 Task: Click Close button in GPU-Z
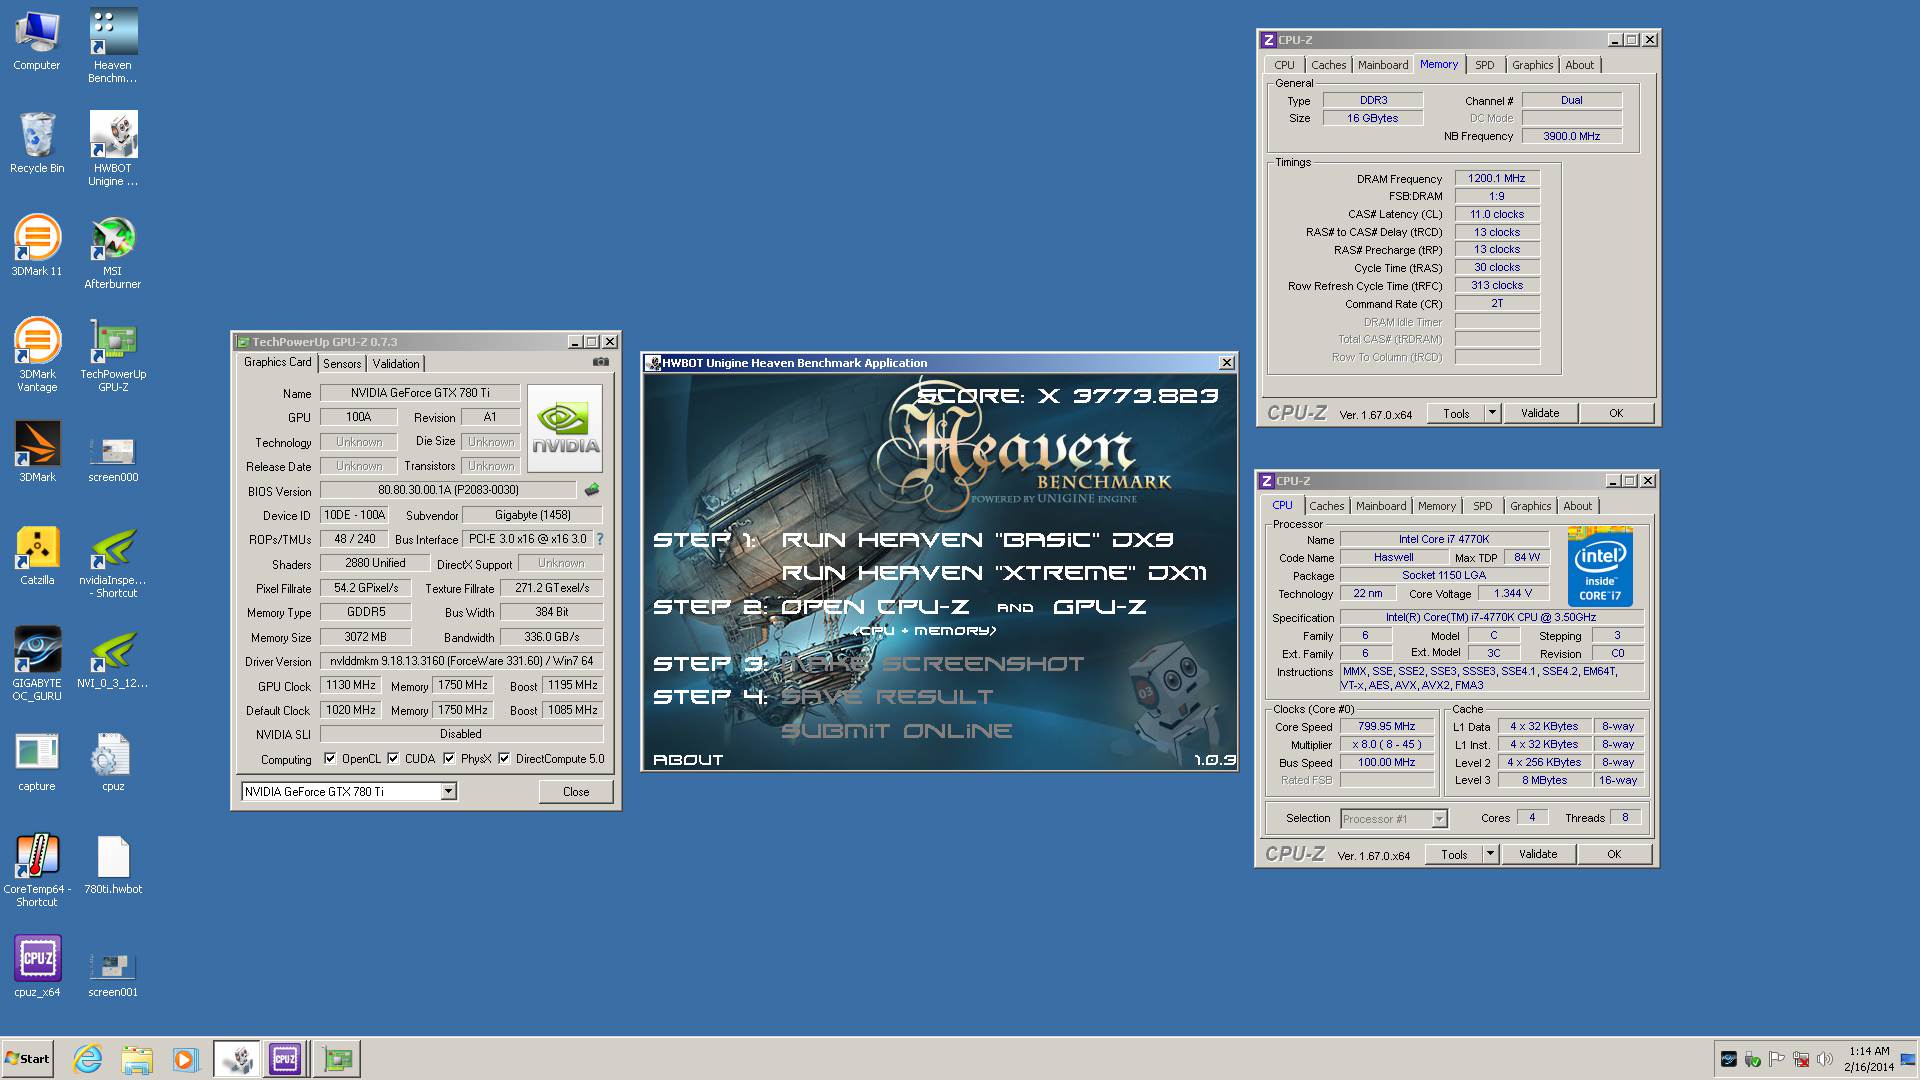point(576,791)
